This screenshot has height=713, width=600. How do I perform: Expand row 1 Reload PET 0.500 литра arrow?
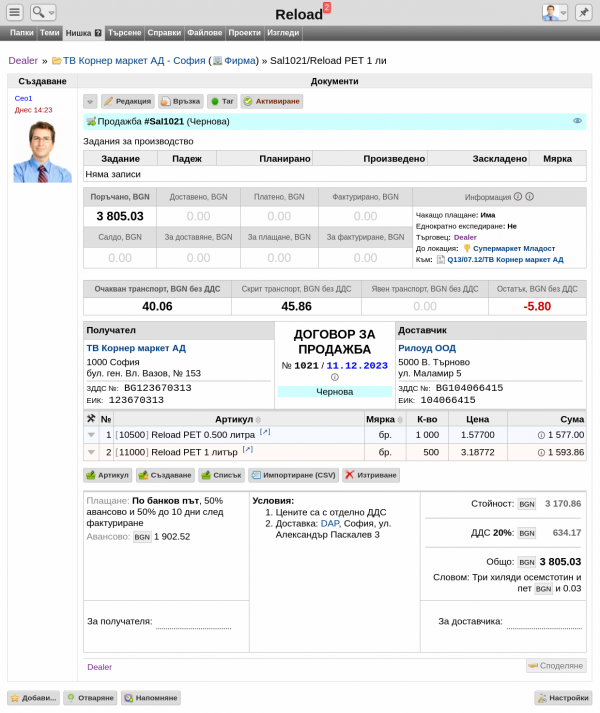[91, 435]
